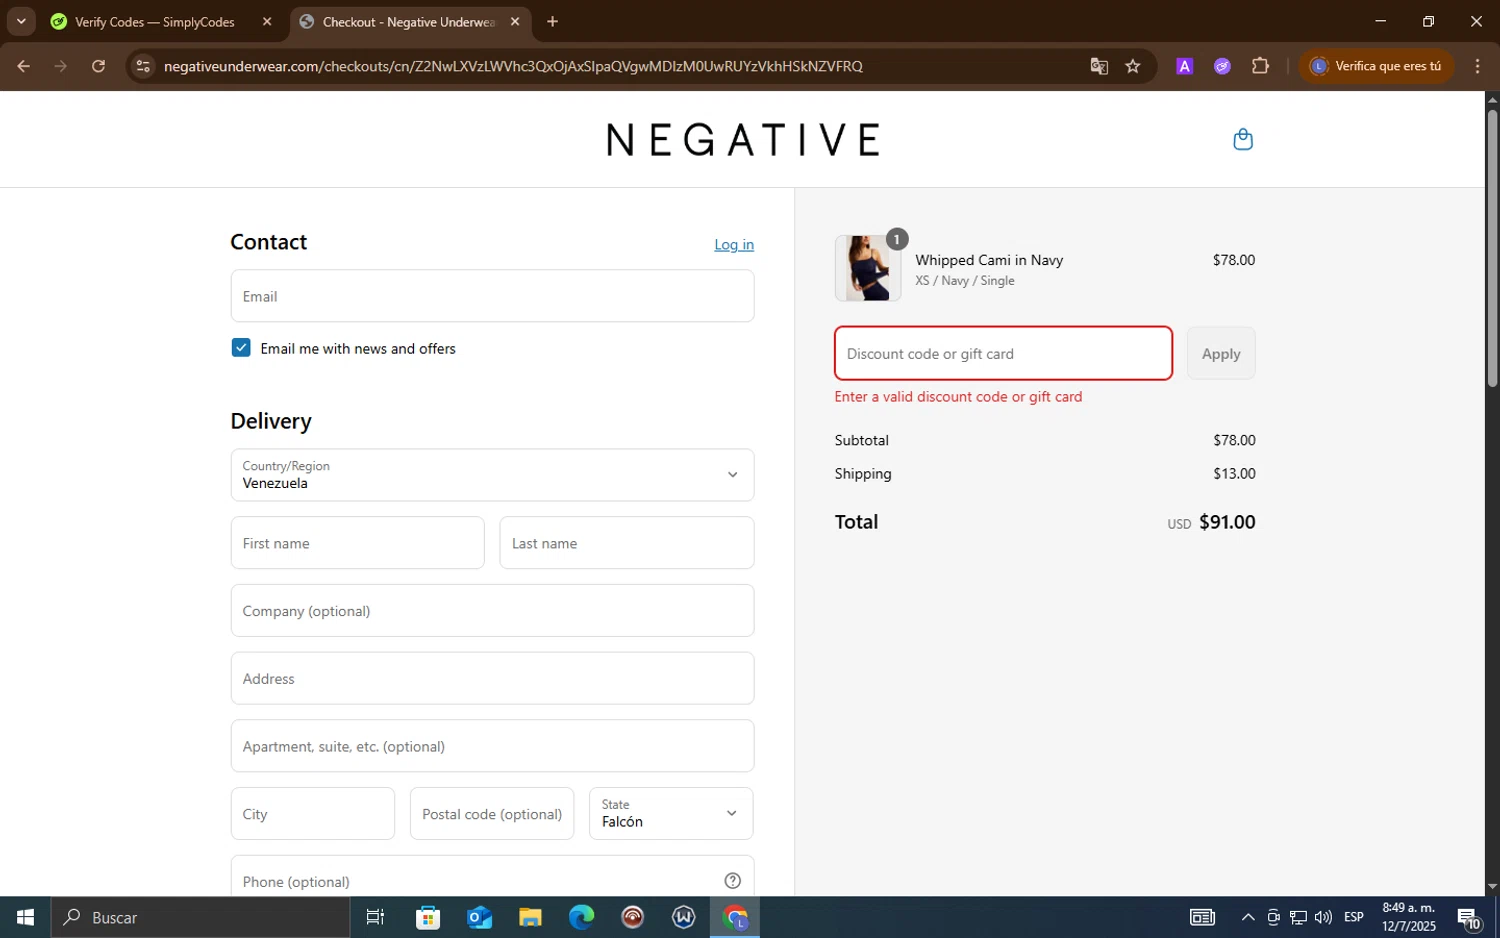The width and height of the screenshot is (1500, 938).
Task: Click the ESP language indicator
Action: (1354, 917)
